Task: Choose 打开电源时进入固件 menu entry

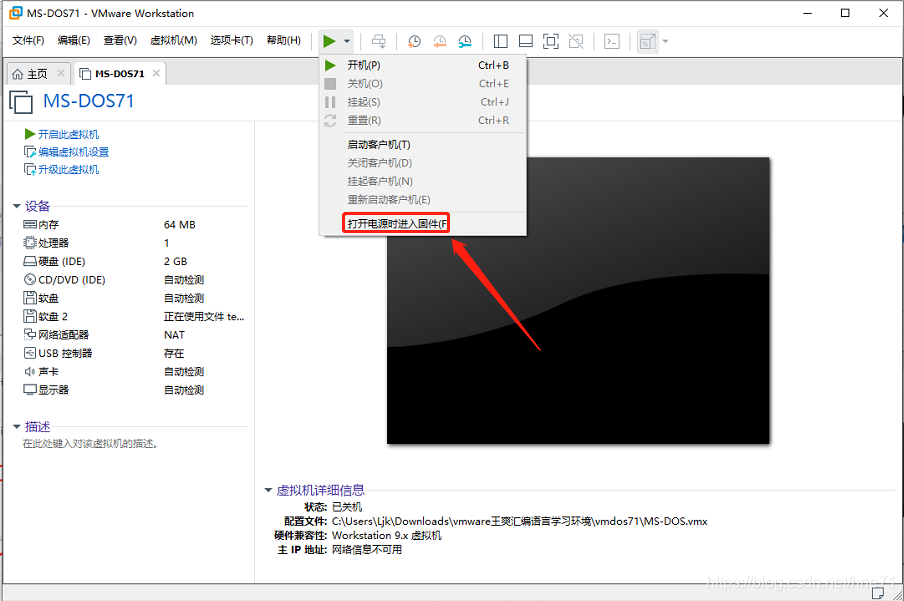Action: point(423,224)
